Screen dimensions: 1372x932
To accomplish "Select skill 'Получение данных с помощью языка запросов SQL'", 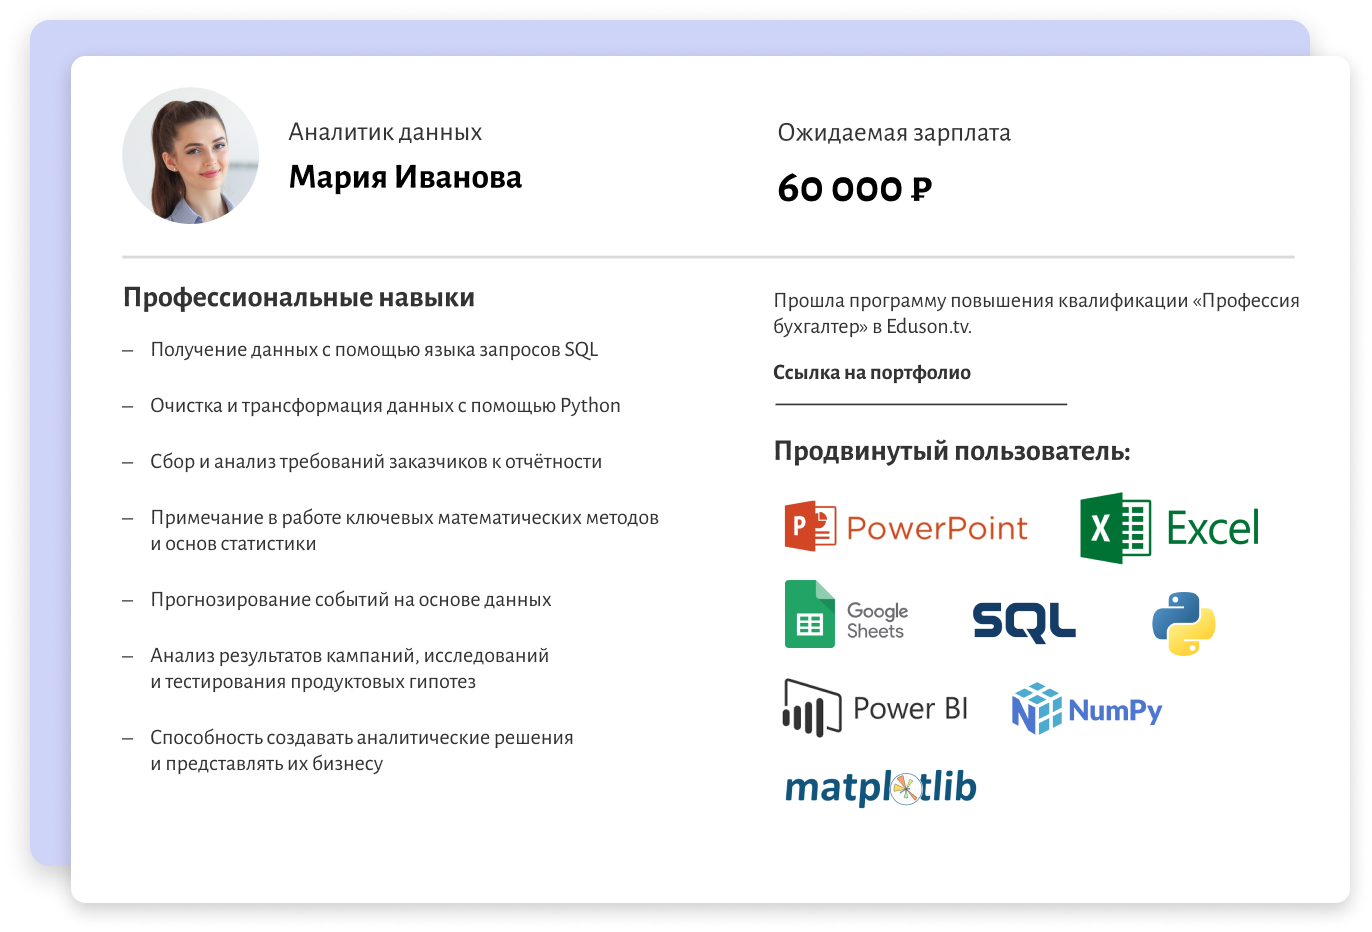I will [374, 350].
